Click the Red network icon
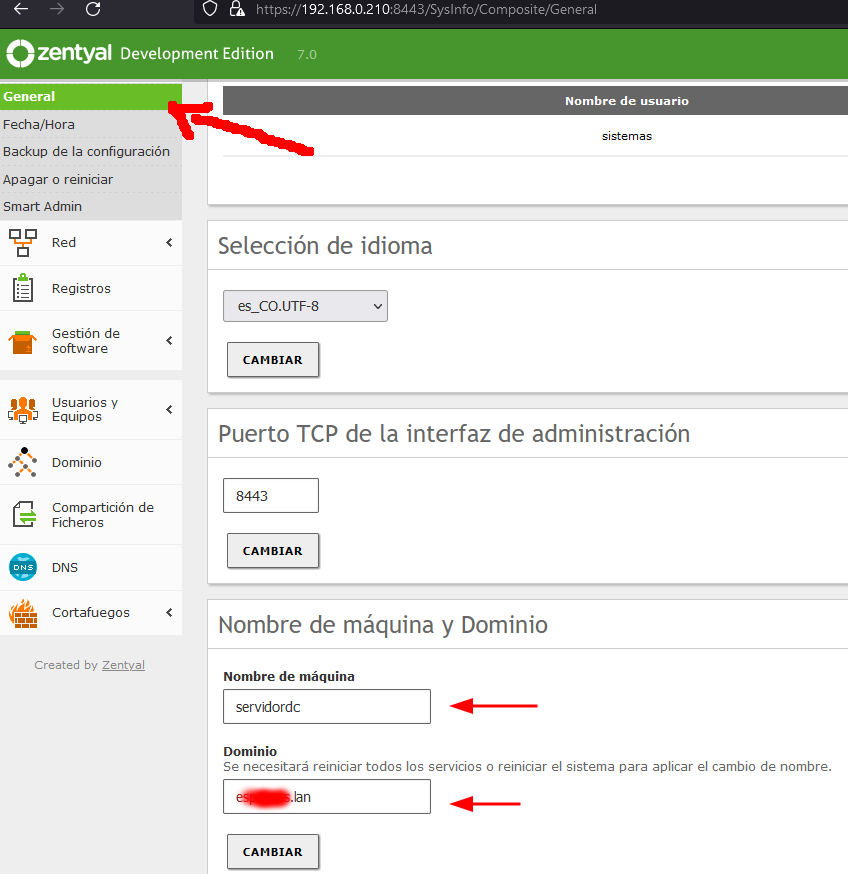 (23, 242)
